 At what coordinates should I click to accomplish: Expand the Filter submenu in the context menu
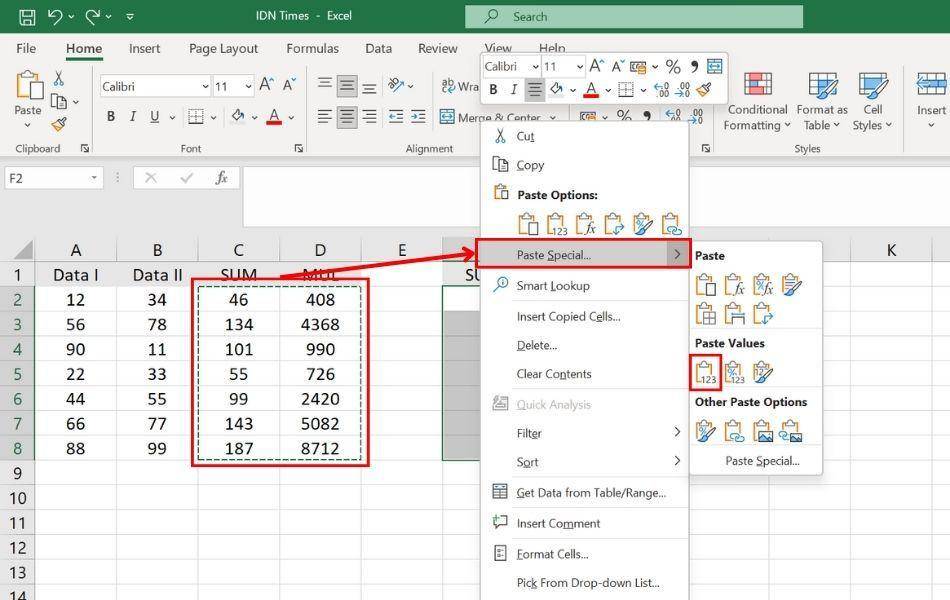click(677, 432)
